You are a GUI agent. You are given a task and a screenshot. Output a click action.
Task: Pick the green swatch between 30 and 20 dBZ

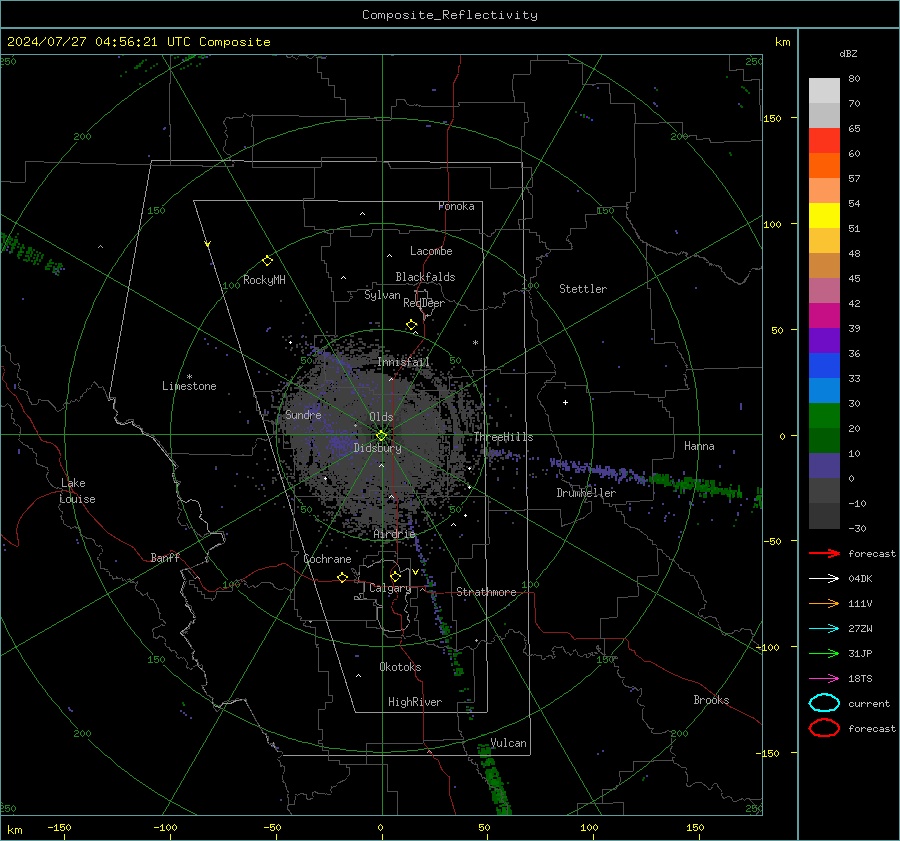824,416
